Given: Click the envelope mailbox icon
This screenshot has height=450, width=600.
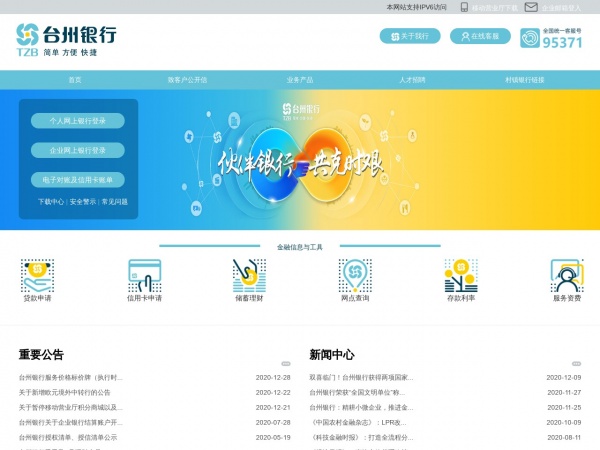Looking at the screenshot, I should tap(531, 7).
